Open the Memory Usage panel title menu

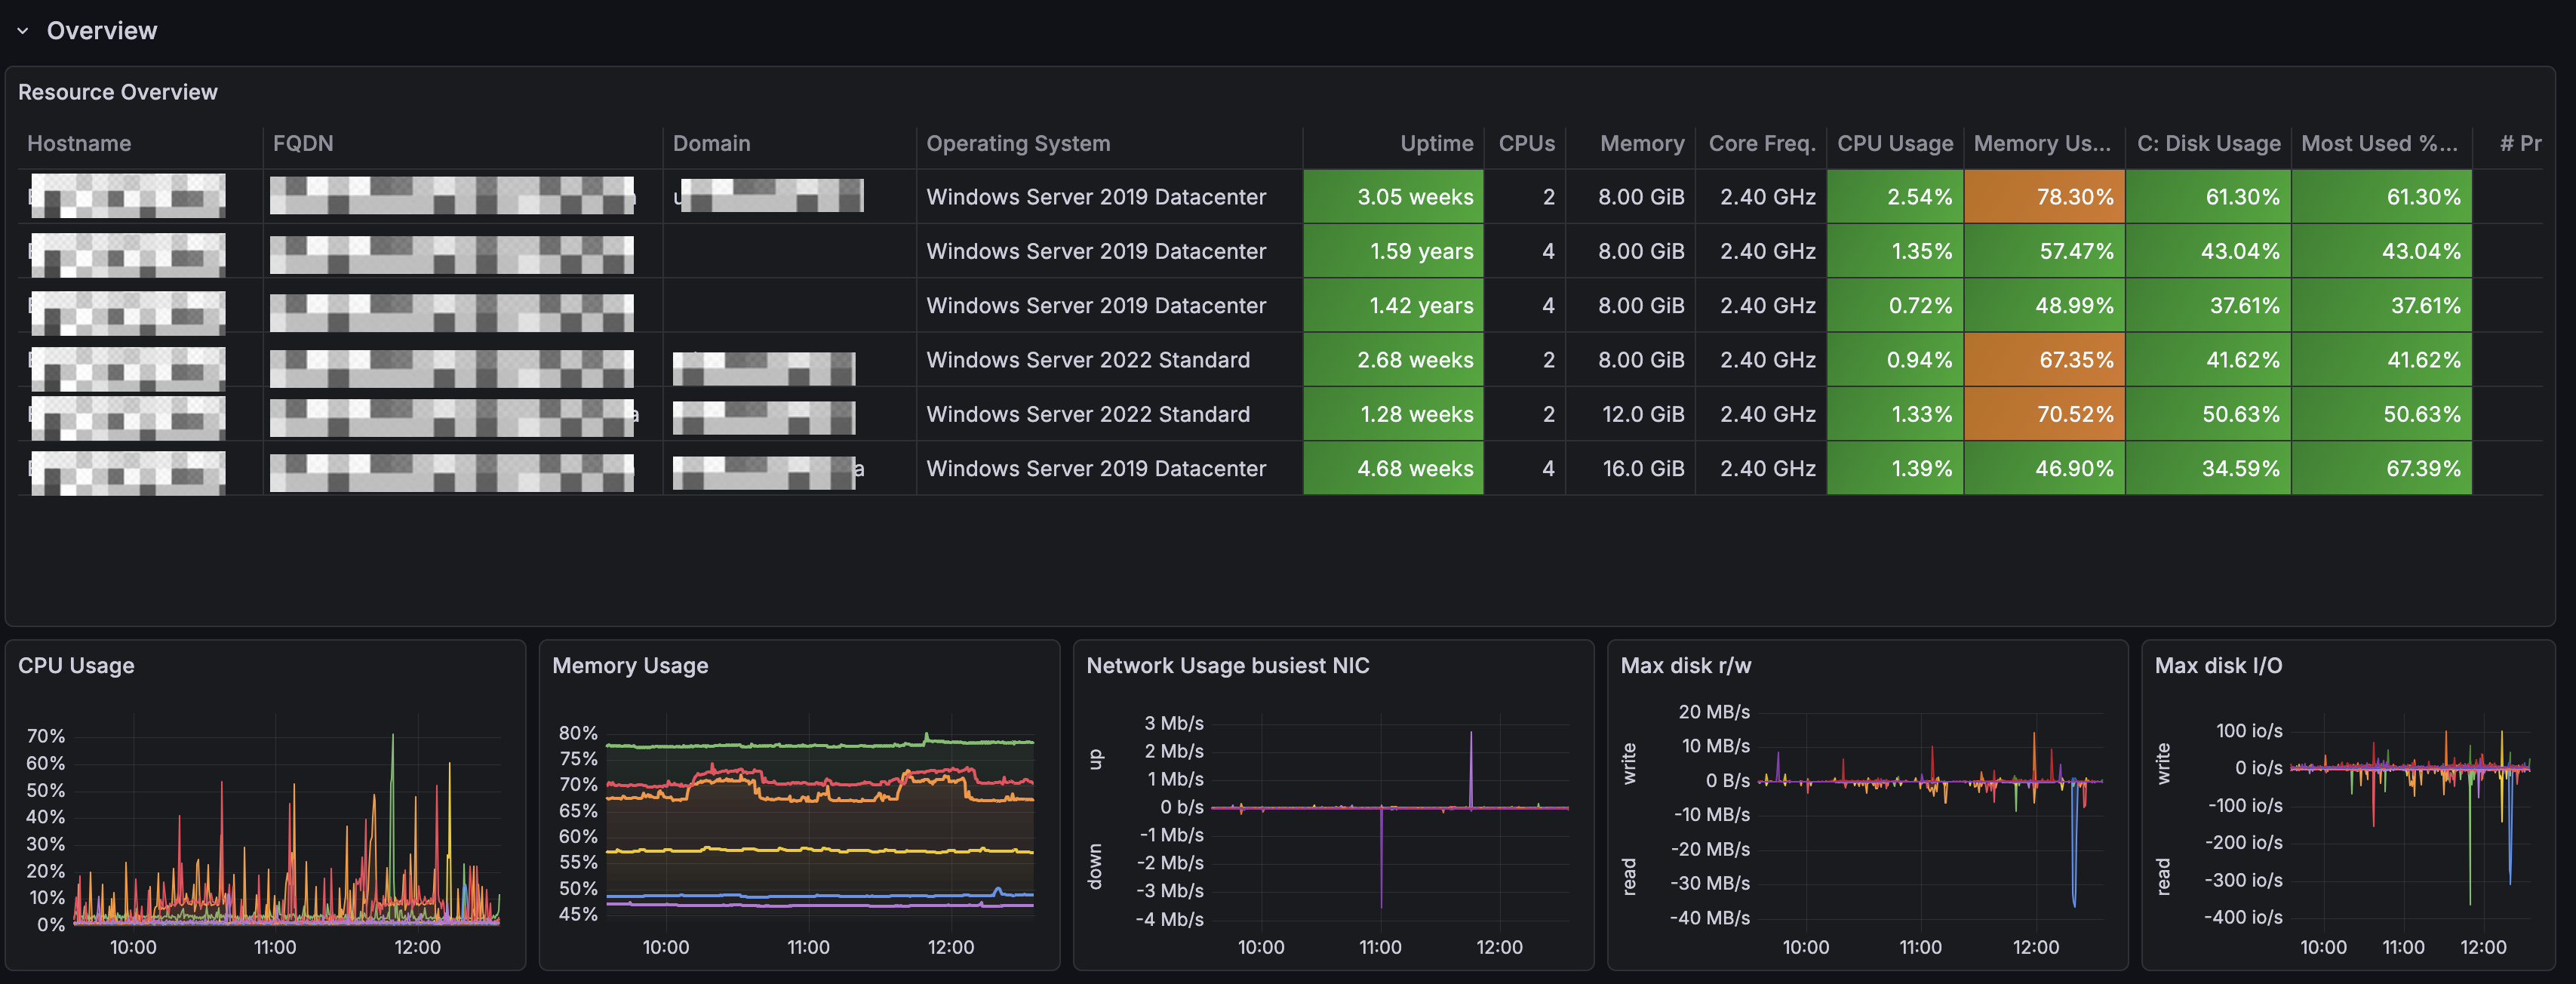(630, 665)
